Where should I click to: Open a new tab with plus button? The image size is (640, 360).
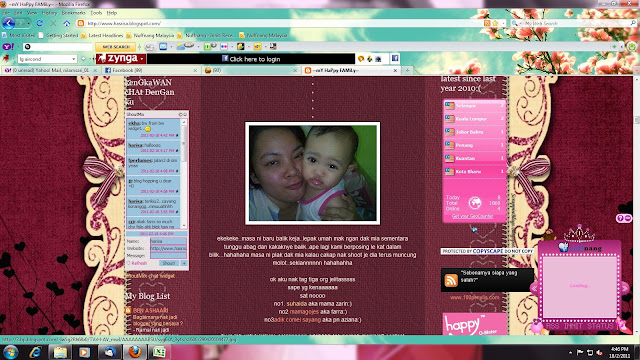(407, 70)
